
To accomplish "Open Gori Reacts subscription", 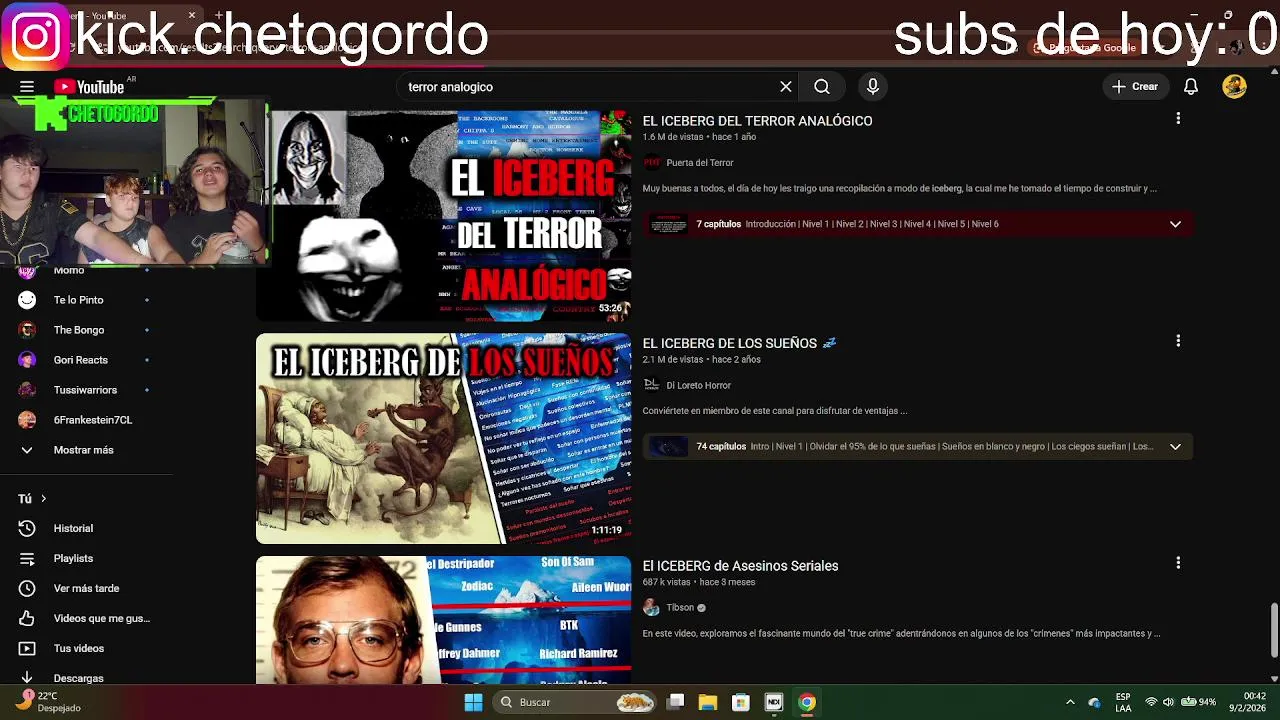I will click(x=80, y=360).
